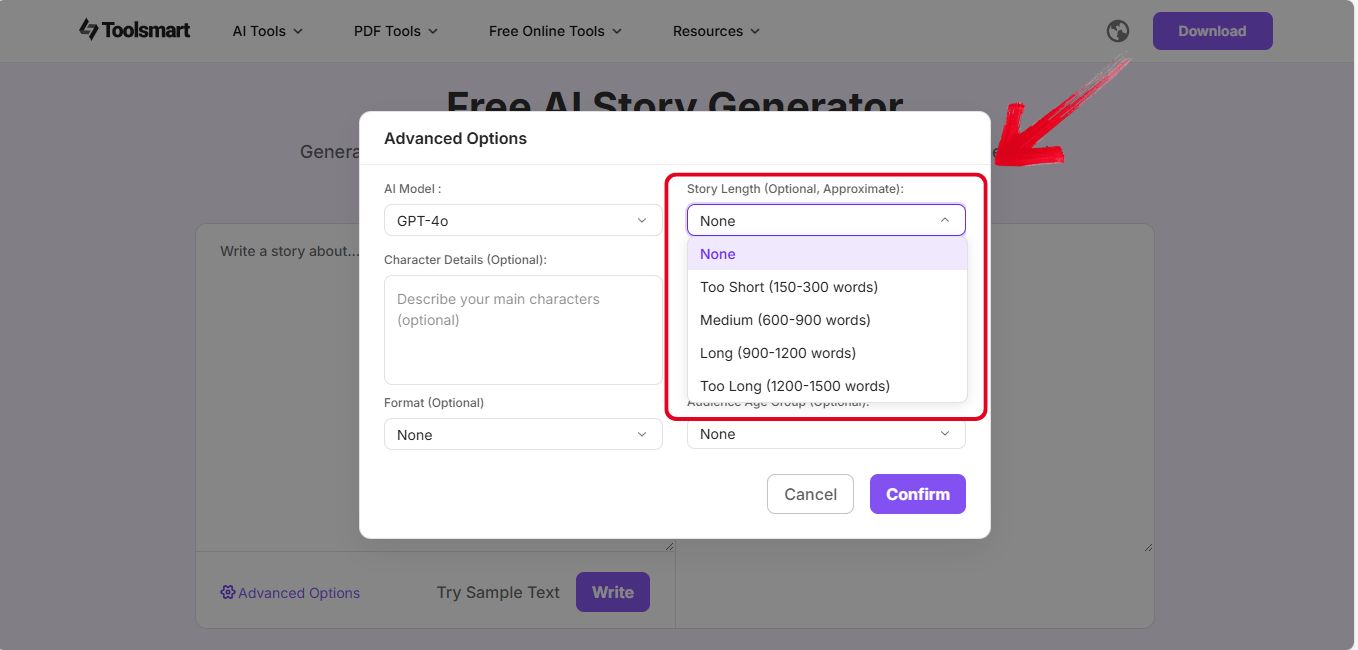
Task: Choose None in the Story Length list
Action: [x=717, y=254]
